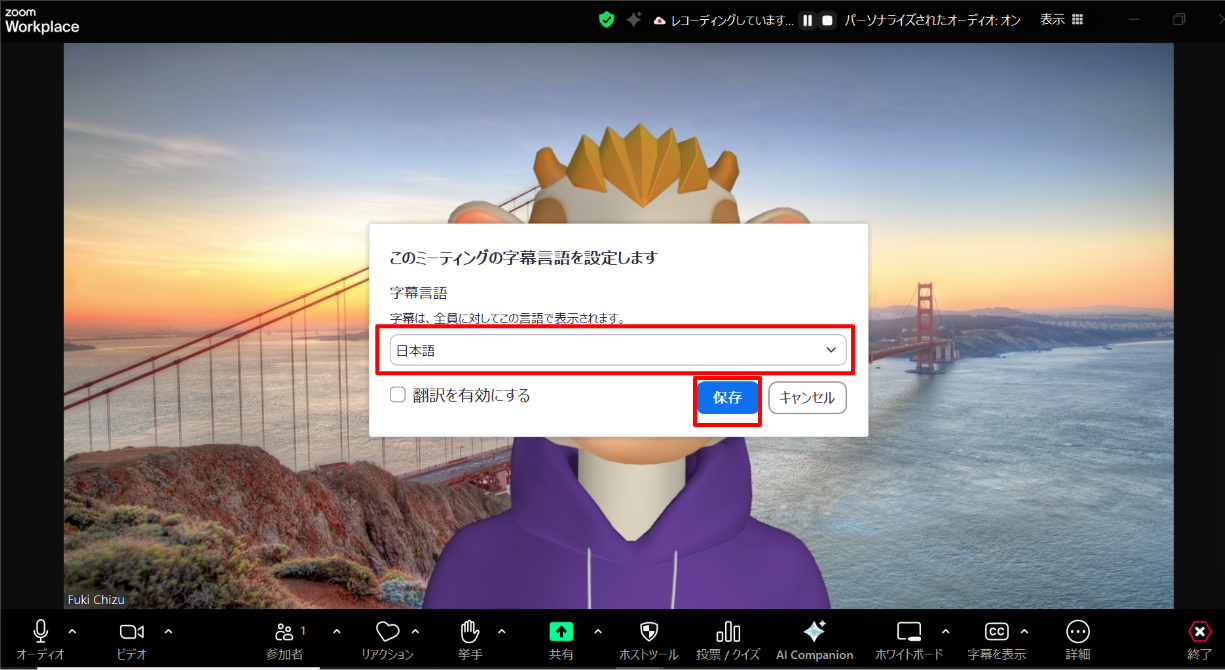This screenshot has height=670, width=1225.
Task: Click the red 終了 end meeting icon
Action: (1199, 632)
